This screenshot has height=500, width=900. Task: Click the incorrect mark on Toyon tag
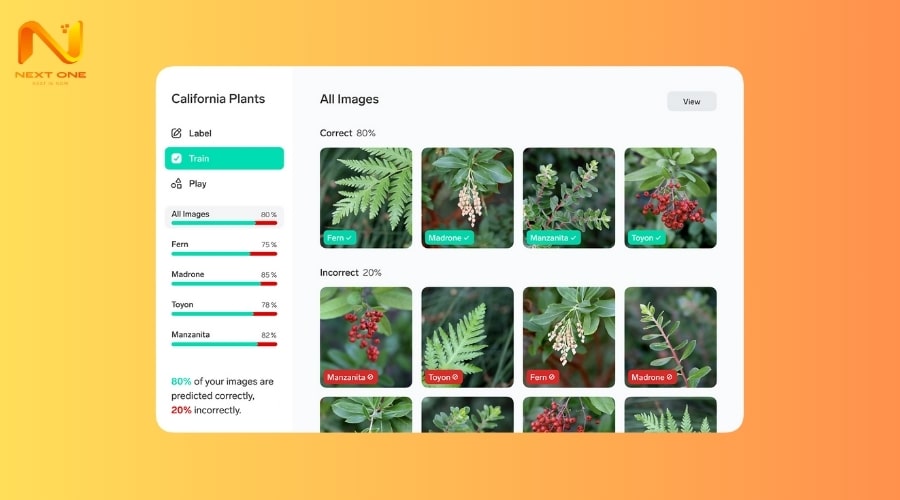(x=455, y=377)
